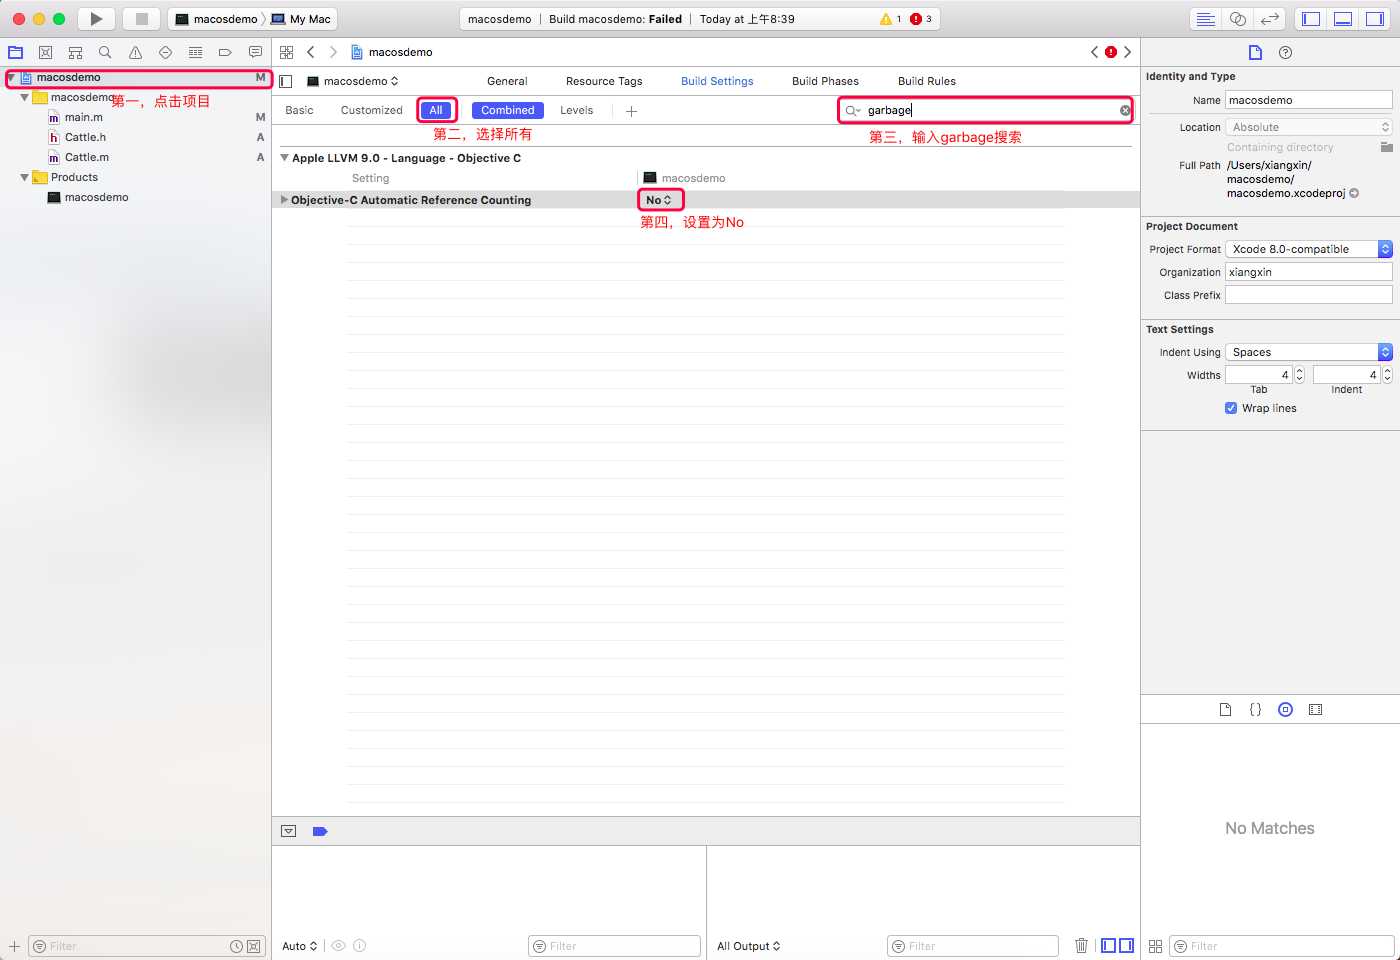Switch to Standard editor view
1400x960 pixels.
point(1206,19)
